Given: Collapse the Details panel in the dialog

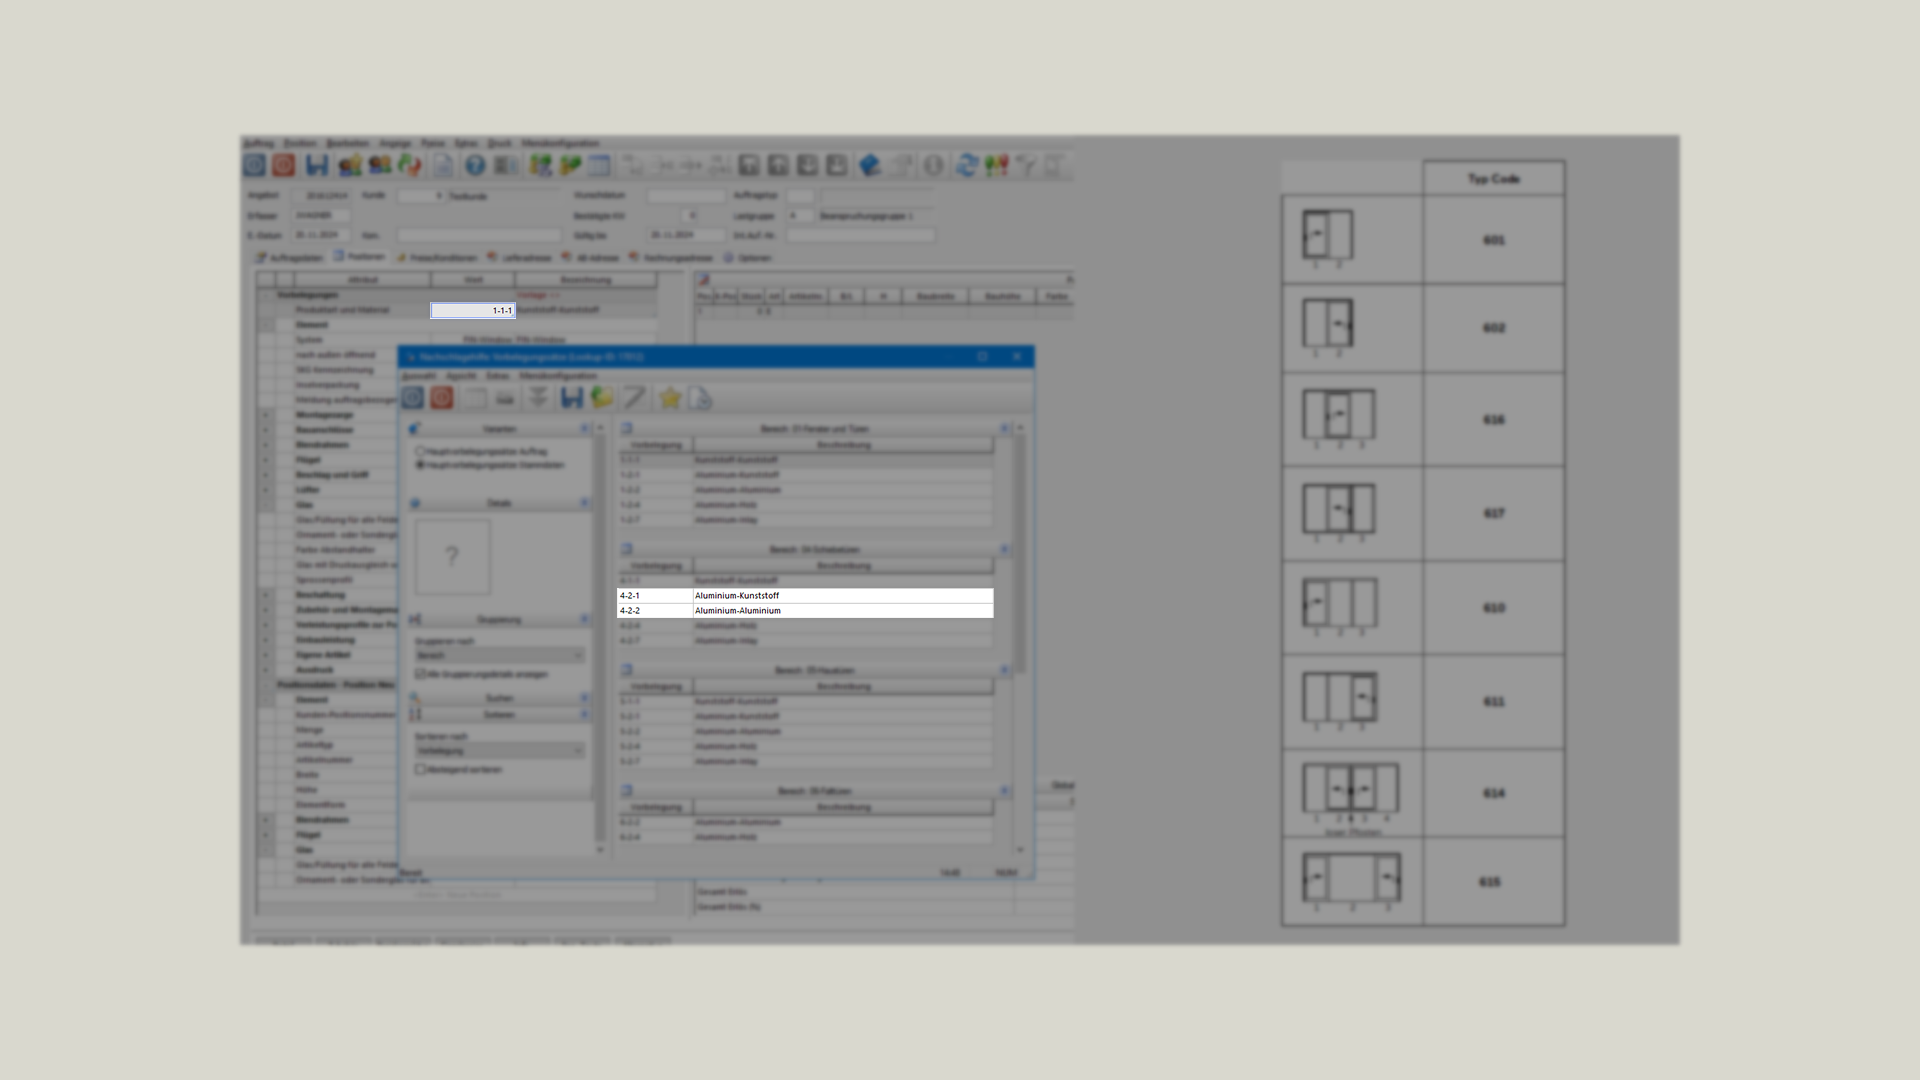Looking at the screenshot, I should pos(585,503).
